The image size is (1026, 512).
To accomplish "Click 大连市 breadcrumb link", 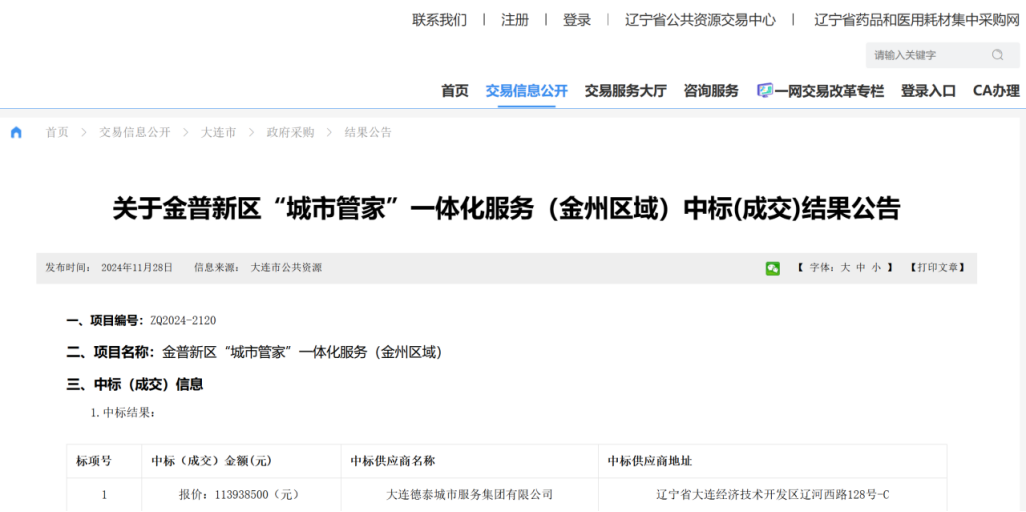I will (219, 132).
